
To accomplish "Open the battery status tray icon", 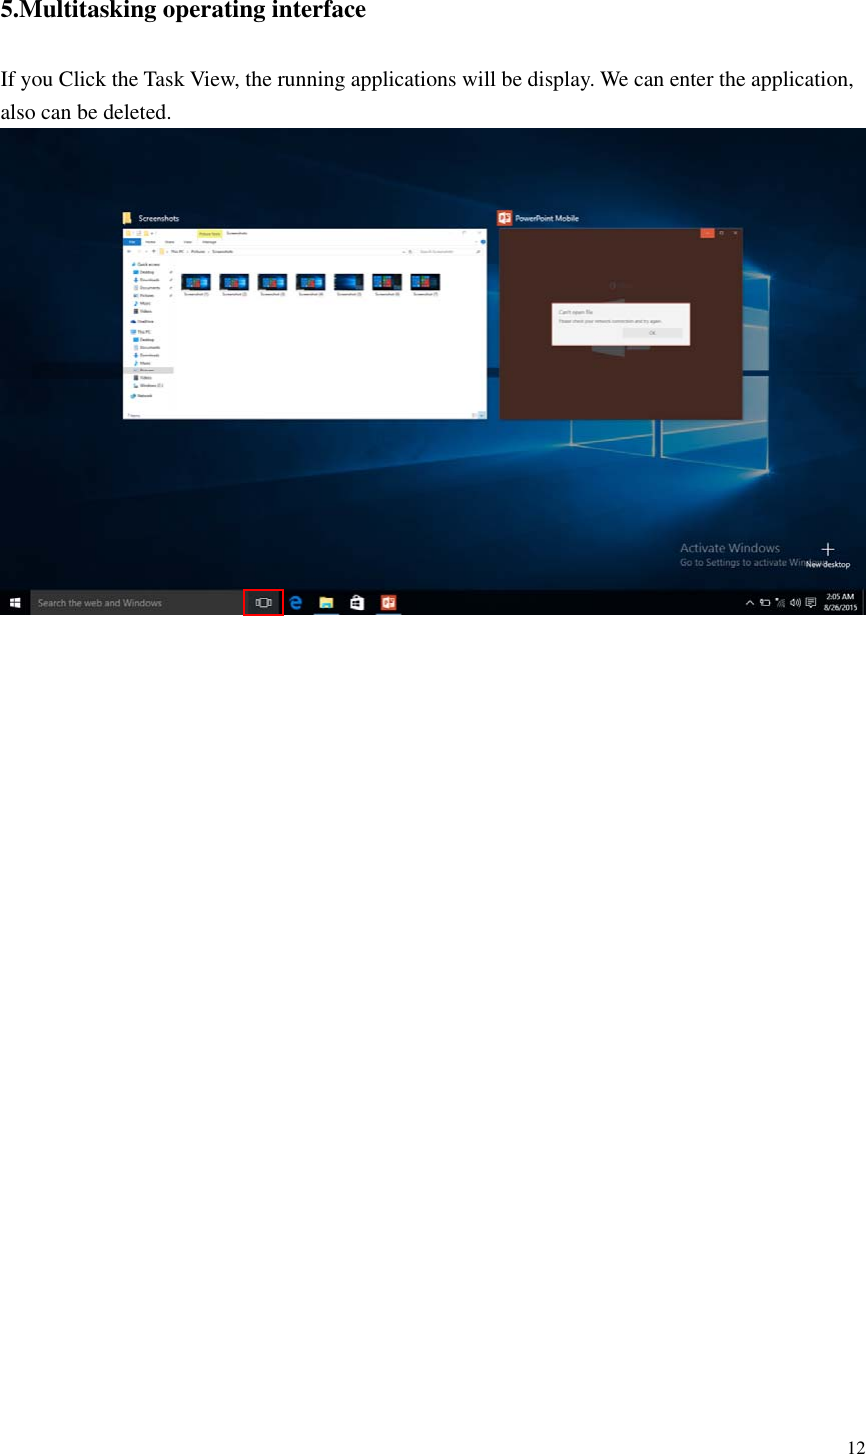I will click(765, 603).
